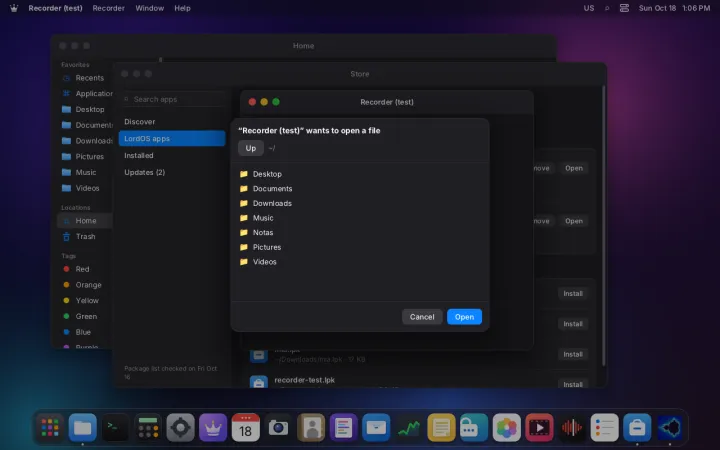This screenshot has width=720, height=450.
Task: Click the Search apps field in Store
Action: pyautogui.click(x=174, y=99)
